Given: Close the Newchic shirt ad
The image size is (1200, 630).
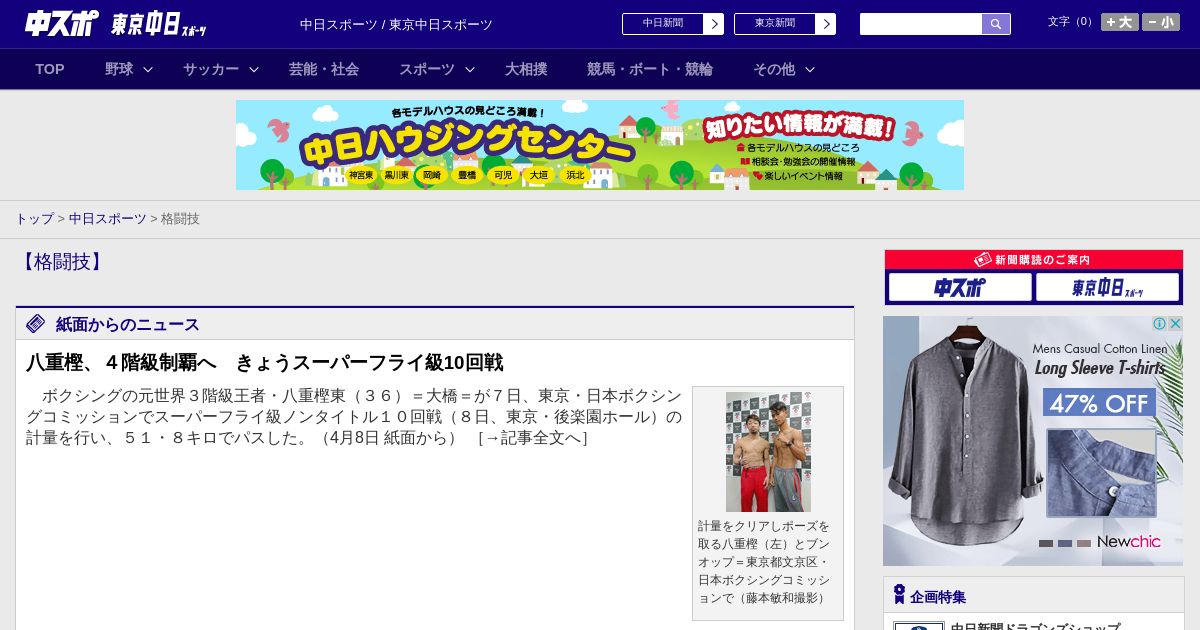Looking at the screenshot, I should pos(1176,324).
